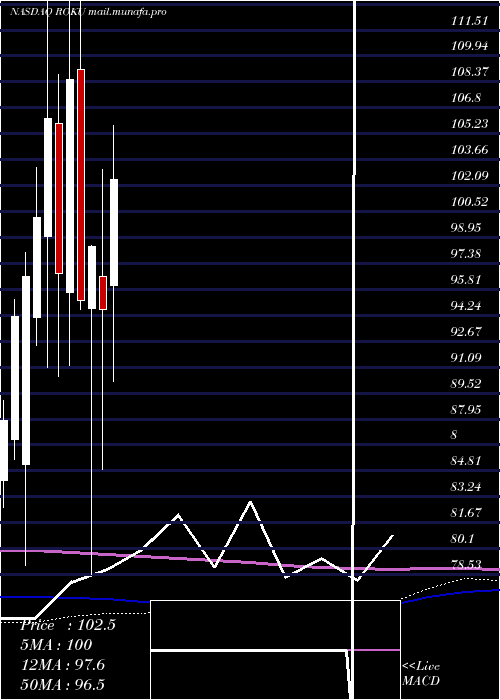Select the 87.95 price axis label
This screenshot has width=500, height=700.
pos(466,409)
